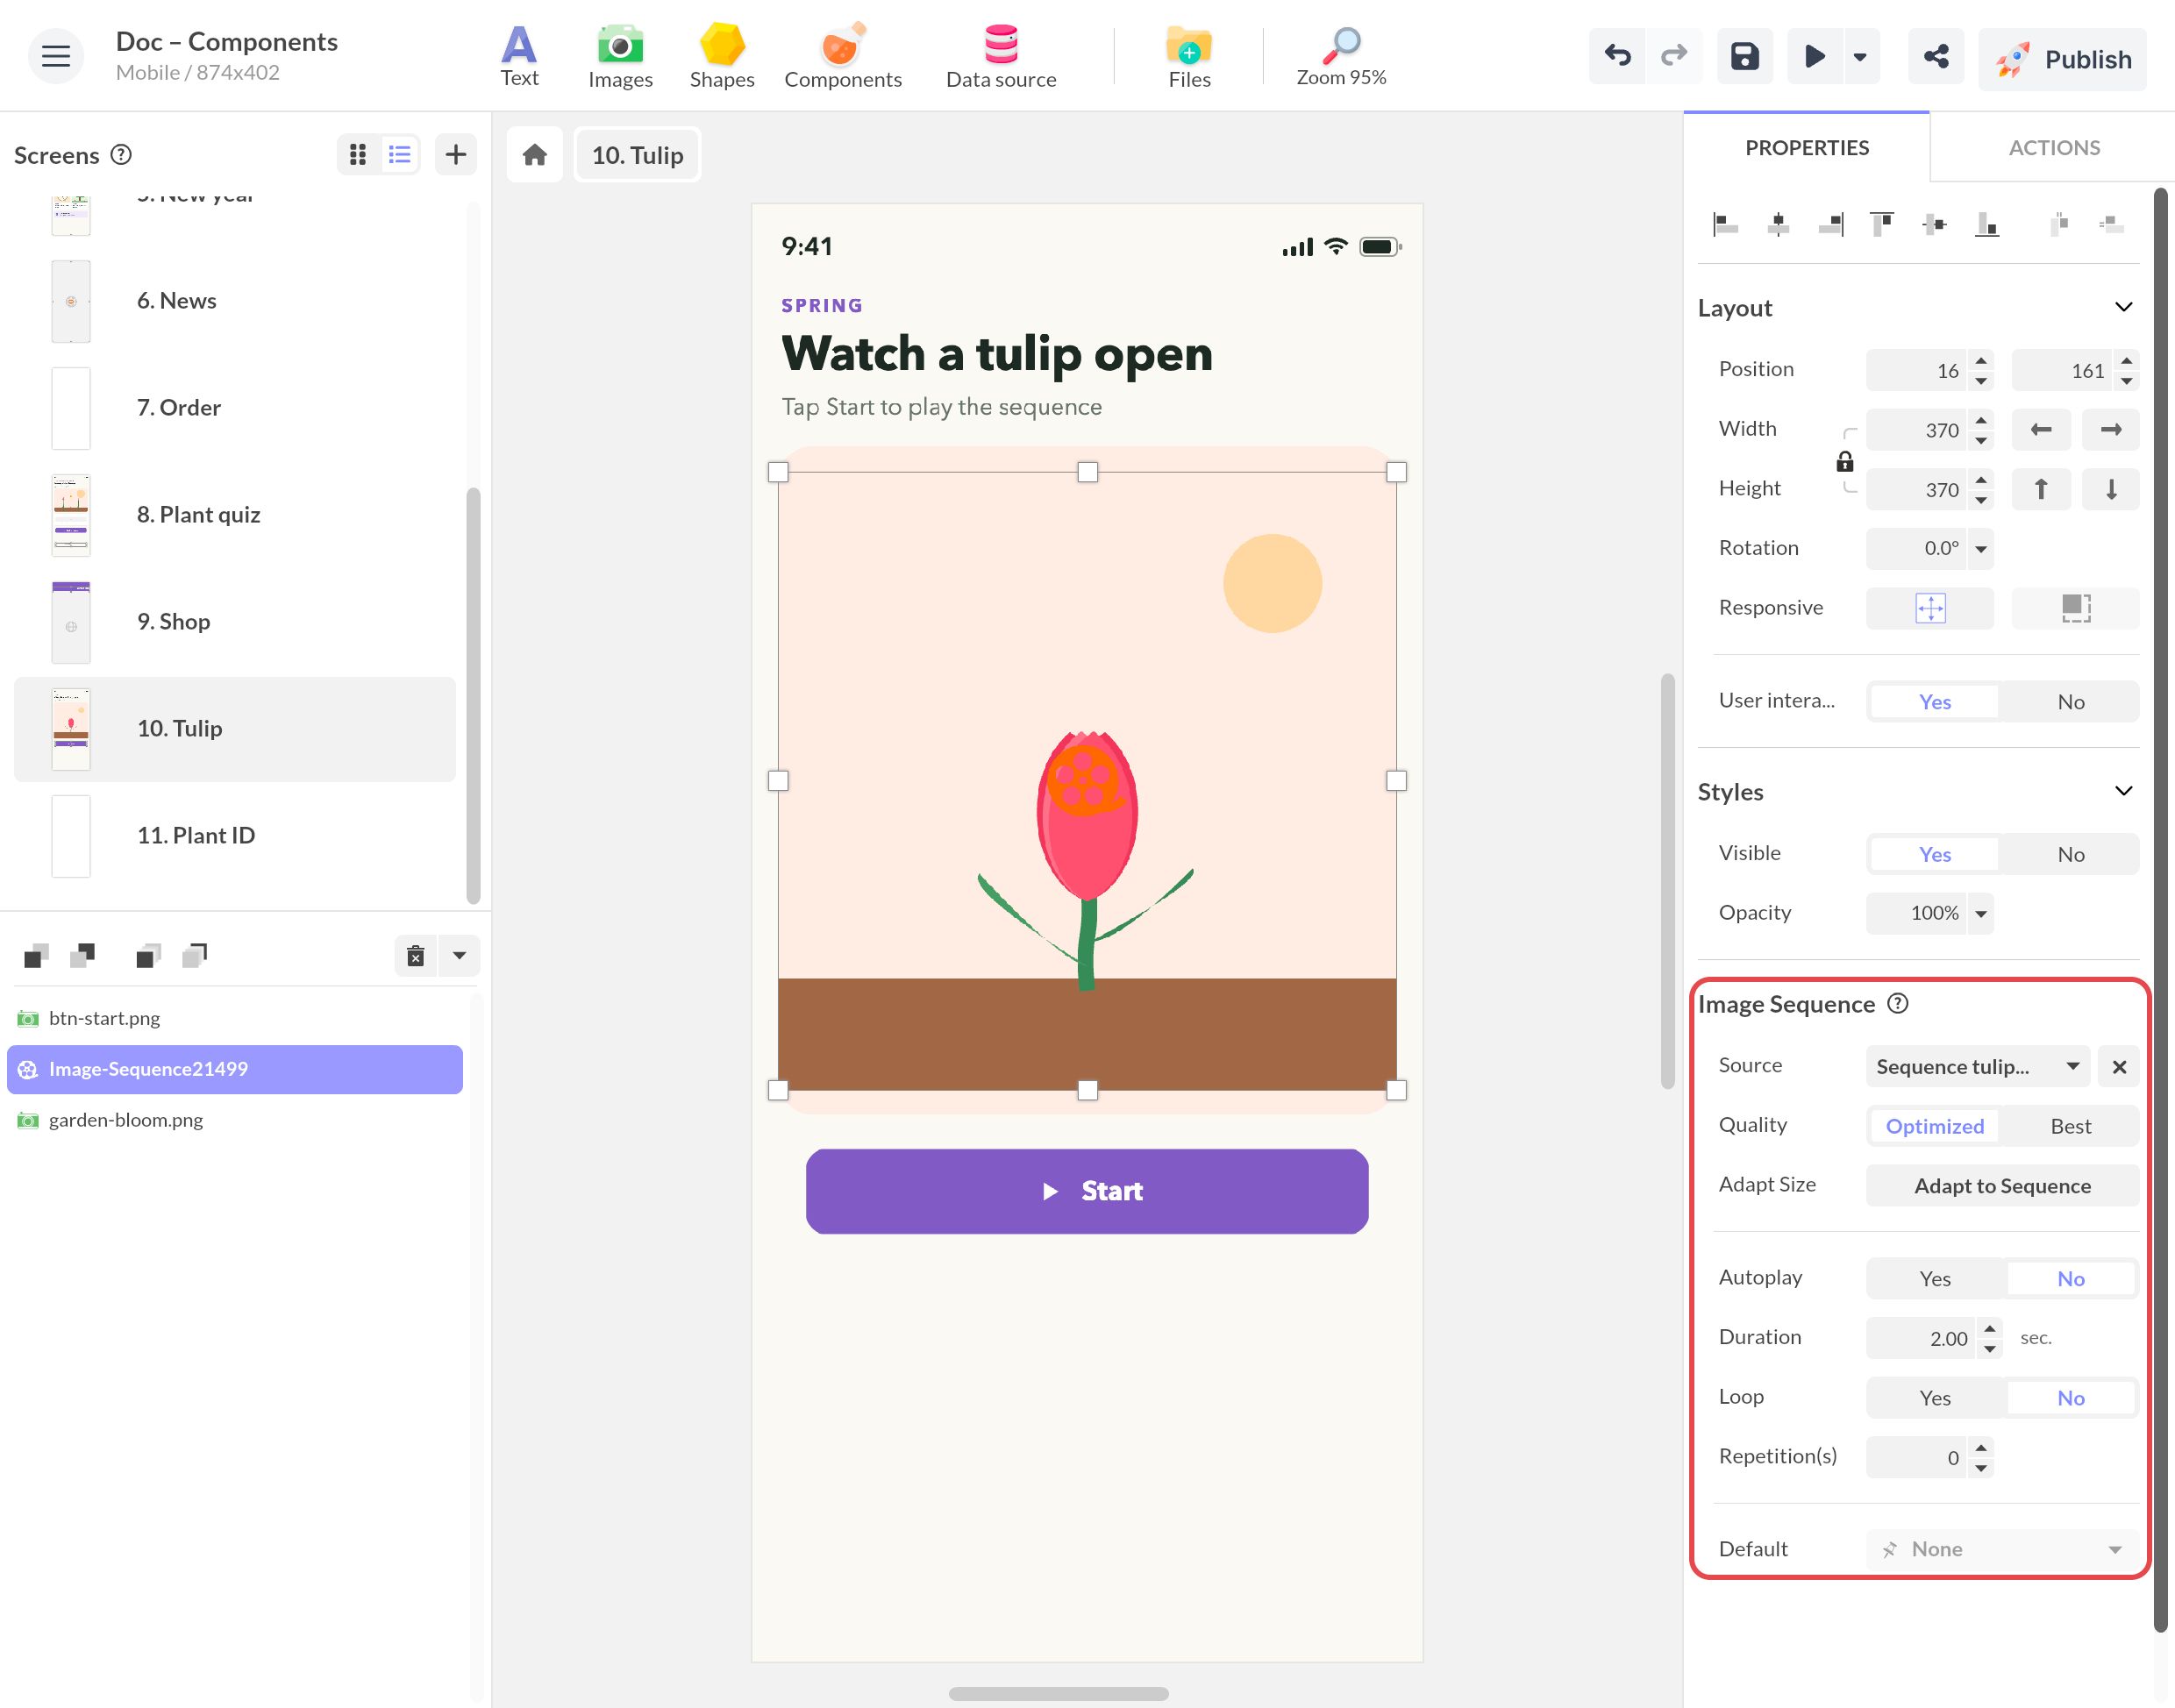Add a new screen with plus
This screenshot has width=2175, height=1708.
coord(456,155)
